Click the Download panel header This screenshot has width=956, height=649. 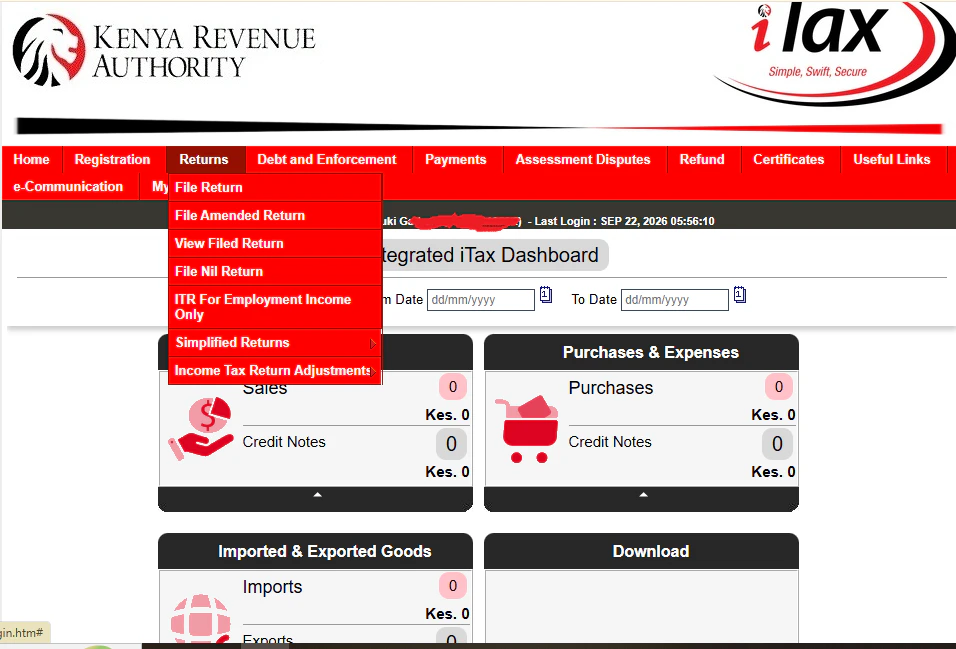tap(641, 551)
